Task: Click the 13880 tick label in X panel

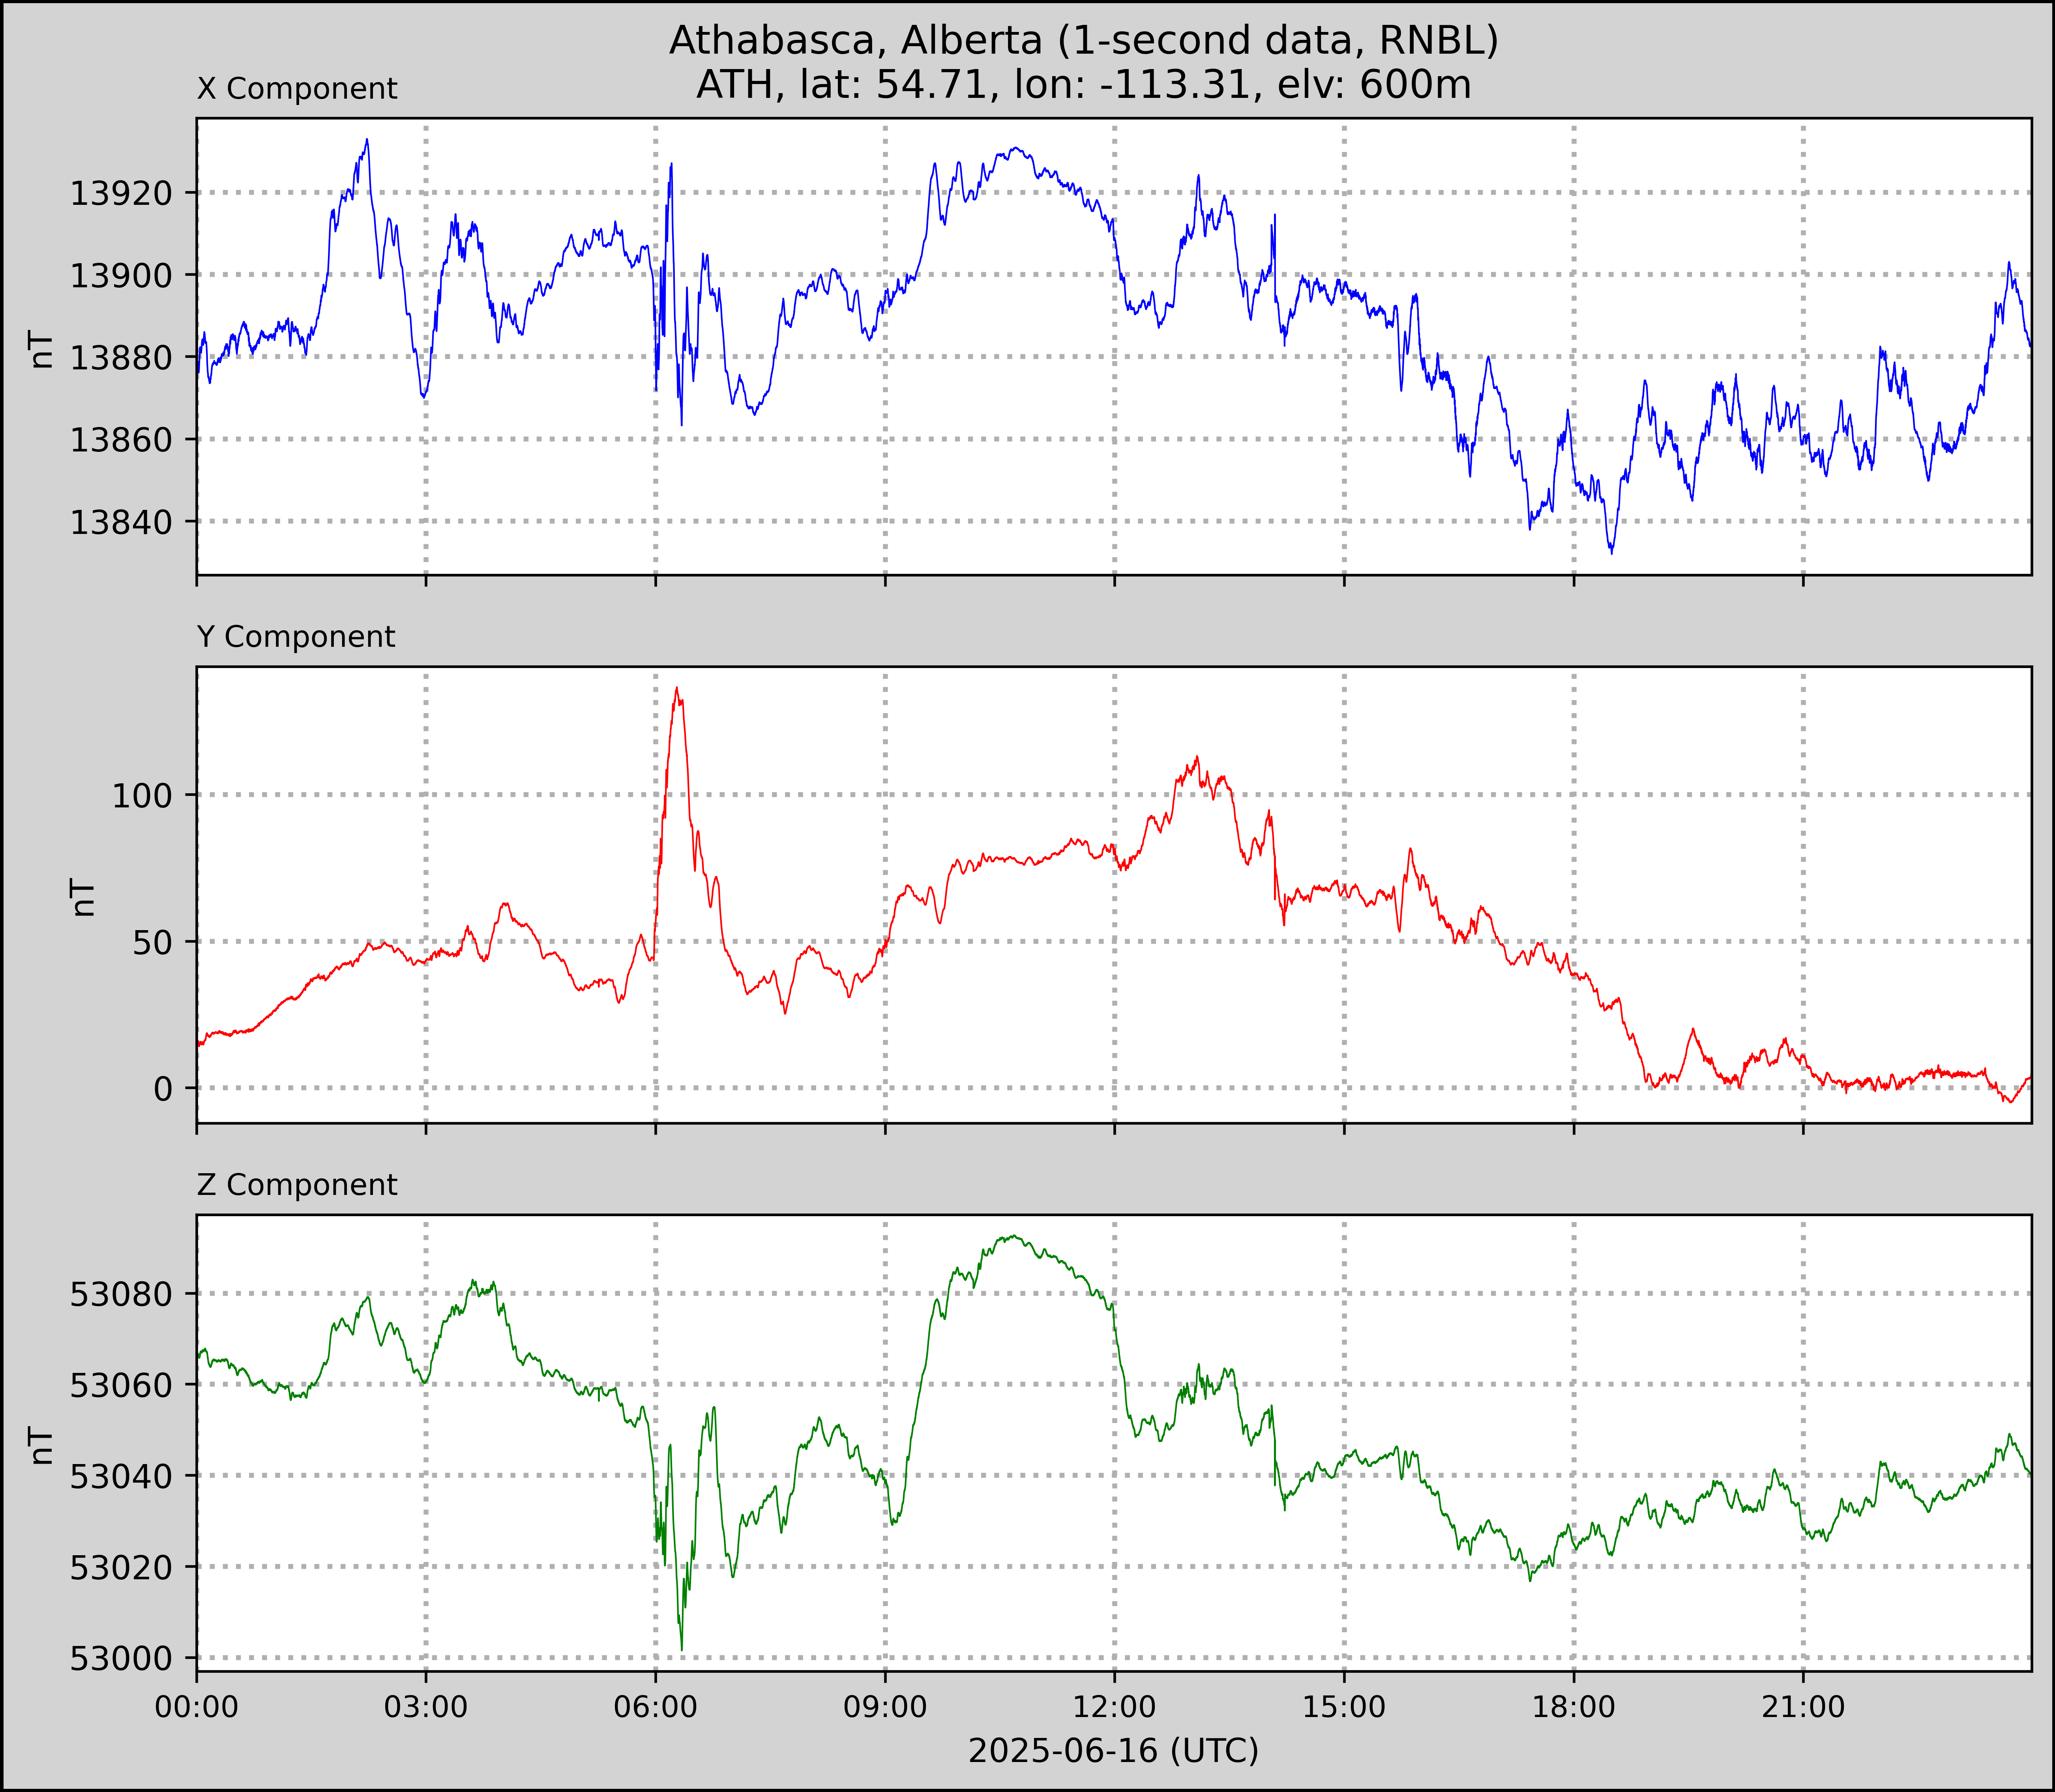Action: [121, 357]
